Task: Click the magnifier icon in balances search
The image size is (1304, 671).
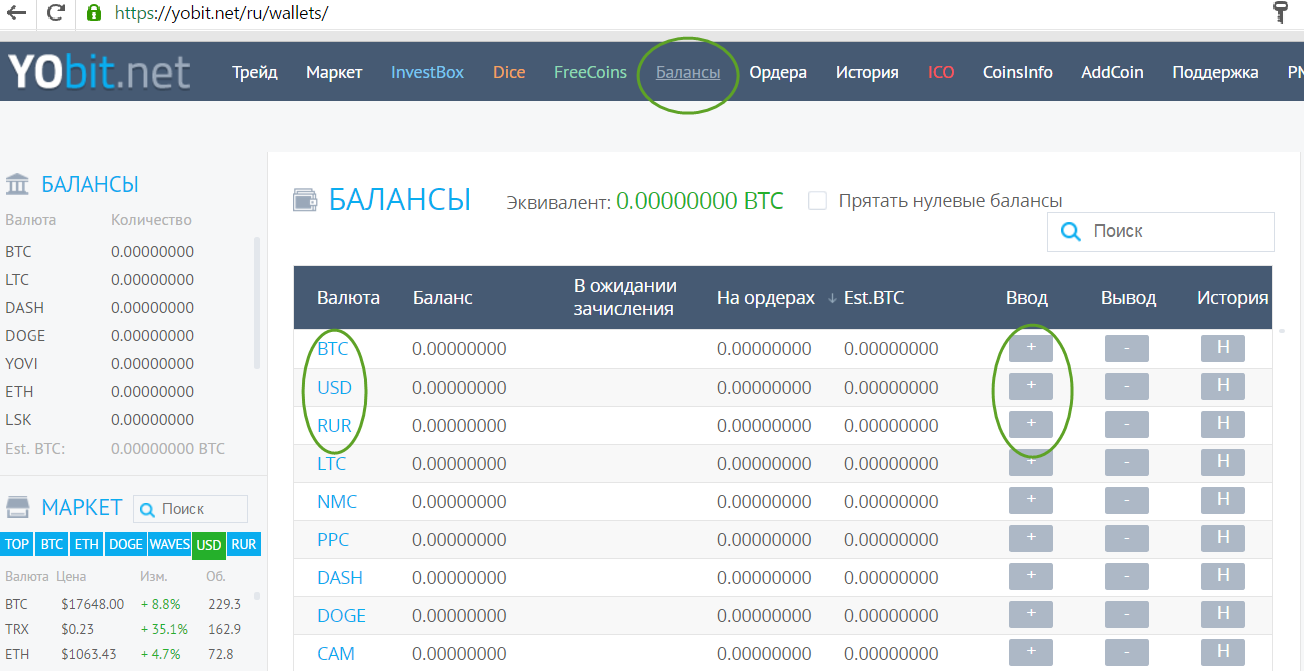Action: (1070, 231)
